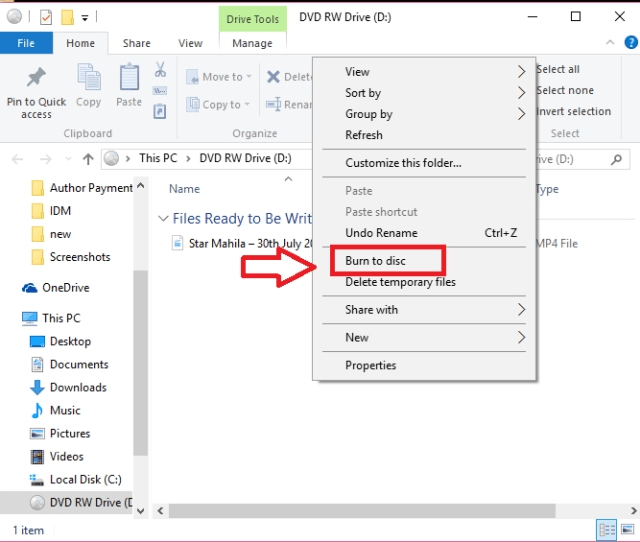This screenshot has height=542, width=640.
Task: Click DVD RW Drive (D:) breadcrumb
Action: point(245,158)
